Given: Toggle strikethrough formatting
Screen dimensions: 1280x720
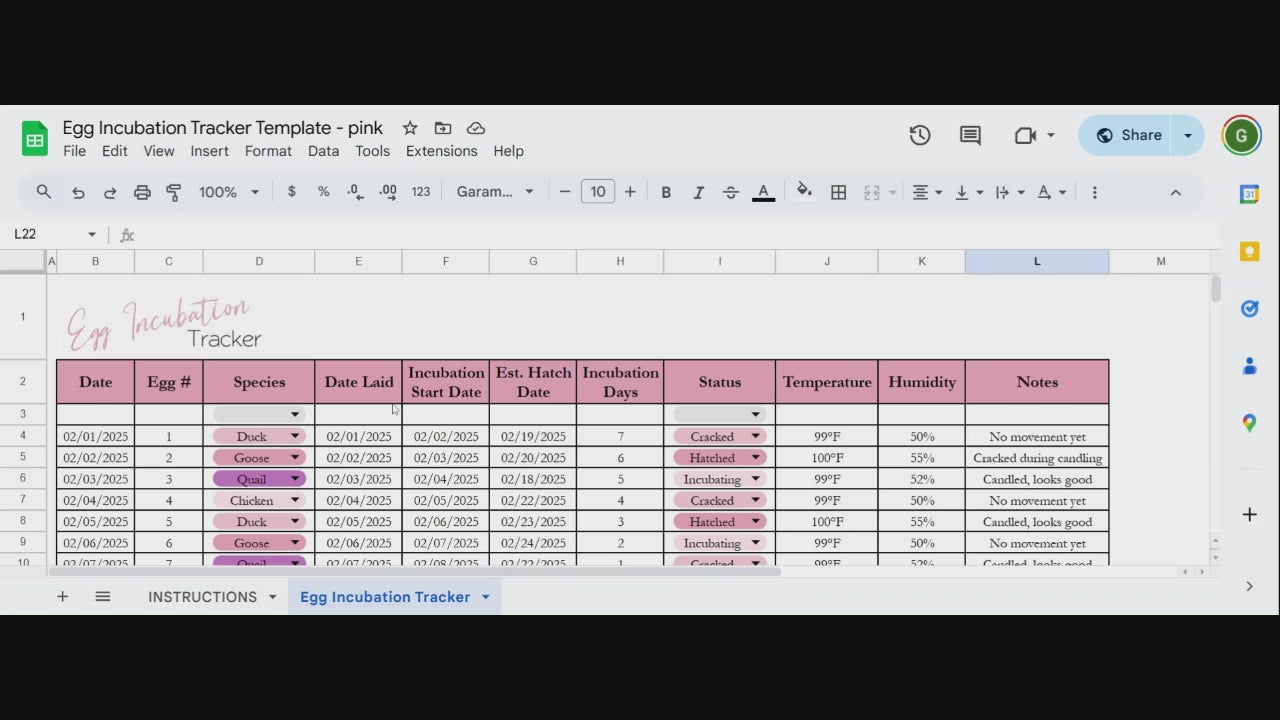Looking at the screenshot, I should pos(731,192).
